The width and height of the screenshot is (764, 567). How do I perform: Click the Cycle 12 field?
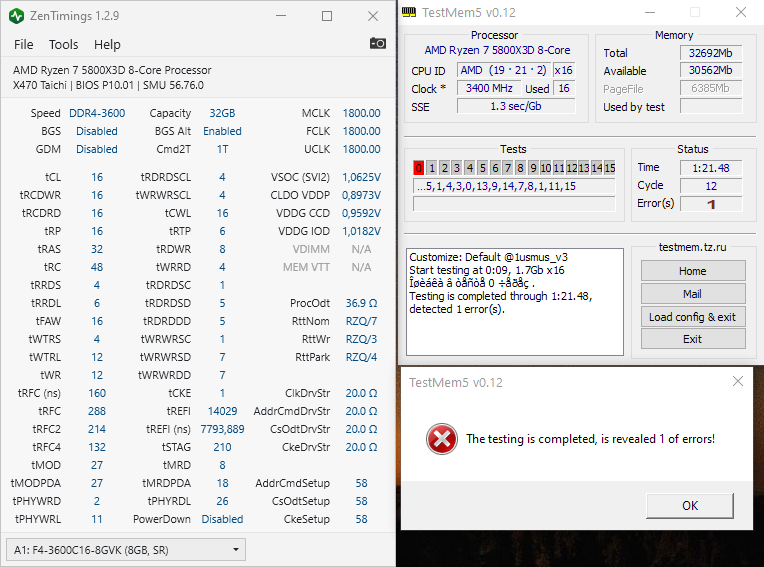(711, 186)
